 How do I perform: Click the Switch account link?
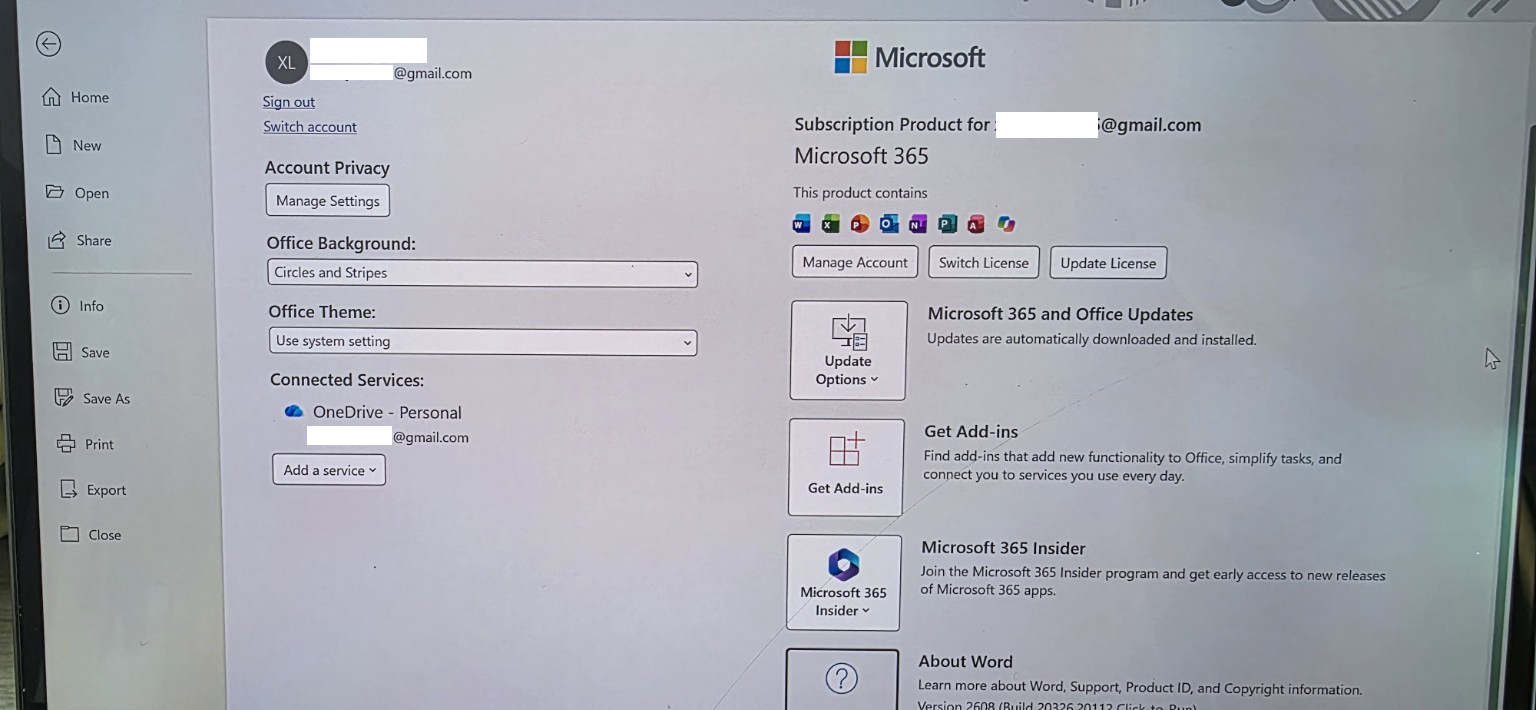pos(310,126)
